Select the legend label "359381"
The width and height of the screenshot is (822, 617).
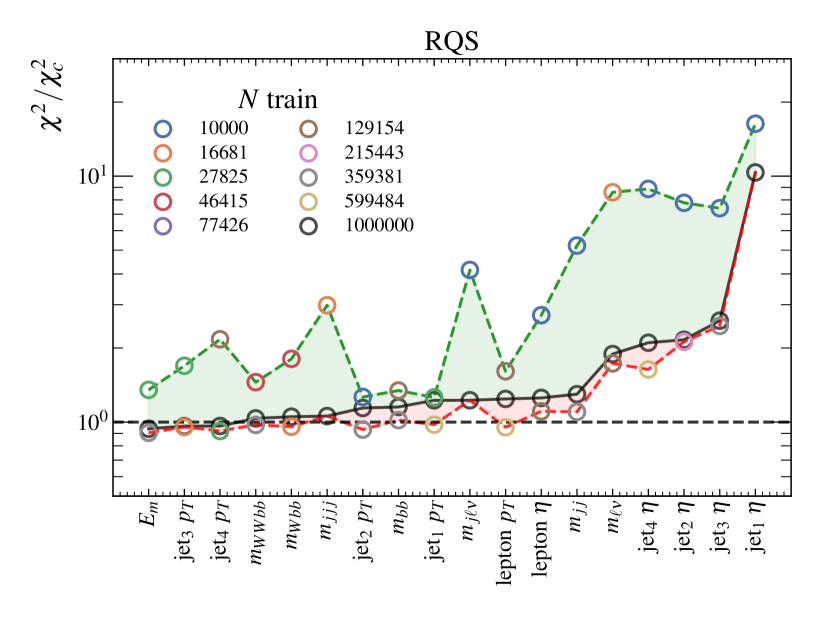tap(374, 177)
